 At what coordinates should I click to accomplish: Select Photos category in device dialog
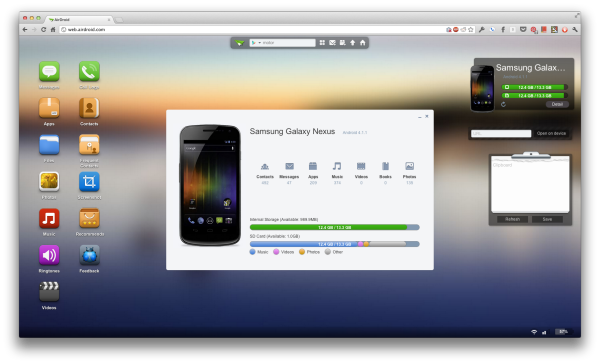point(409,173)
